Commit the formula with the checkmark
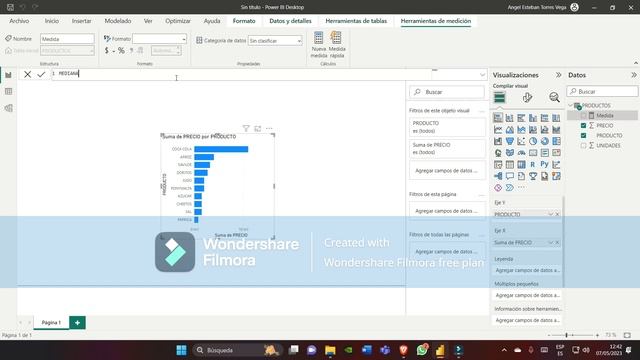This screenshot has height=360, width=640. [41, 74]
